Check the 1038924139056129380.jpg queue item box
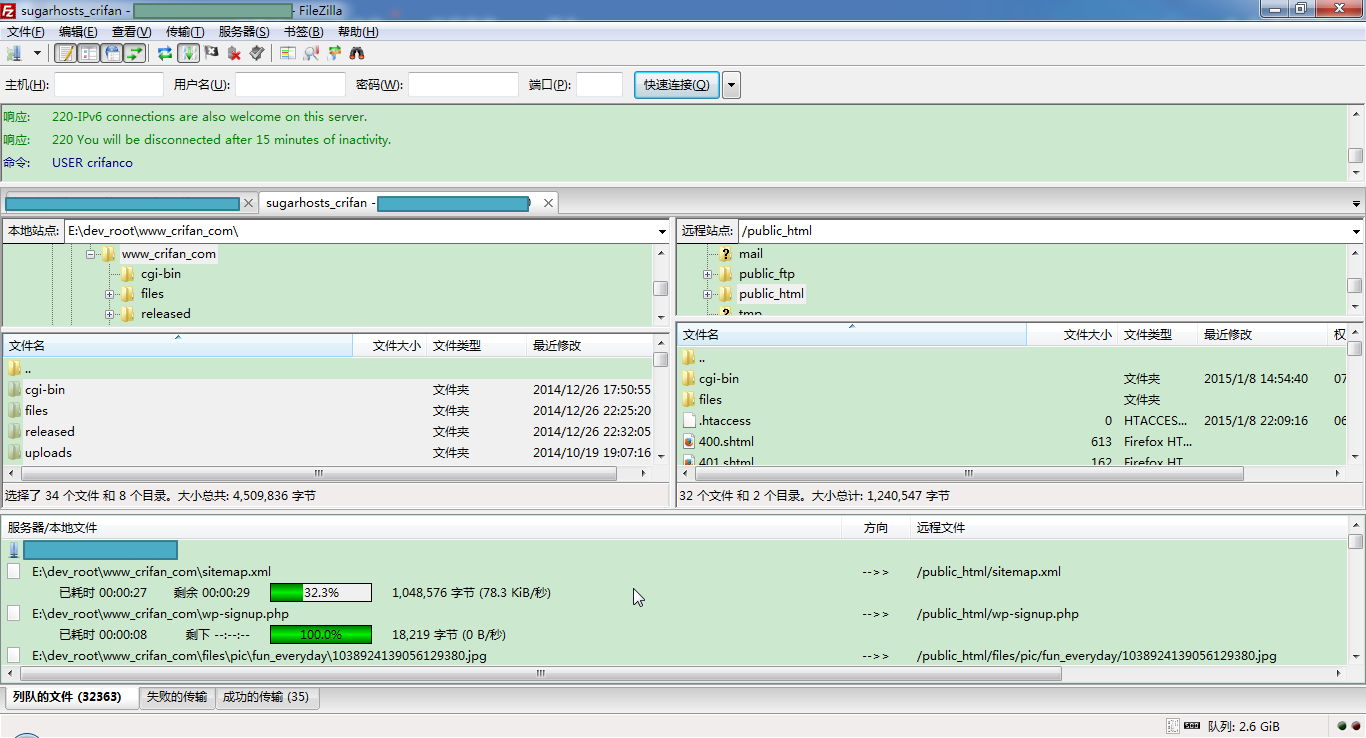This screenshot has width=1366, height=738. (14, 655)
